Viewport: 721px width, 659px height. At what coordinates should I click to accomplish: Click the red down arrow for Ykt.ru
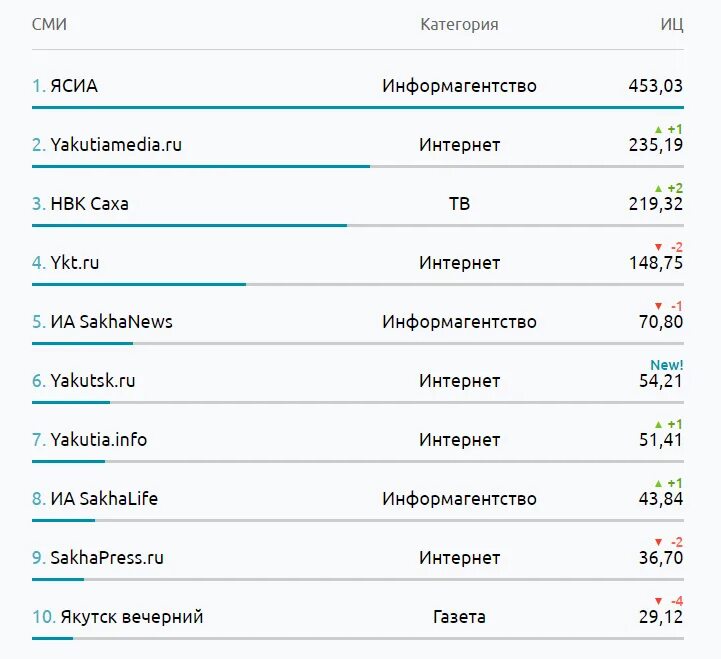(x=657, y=247)
